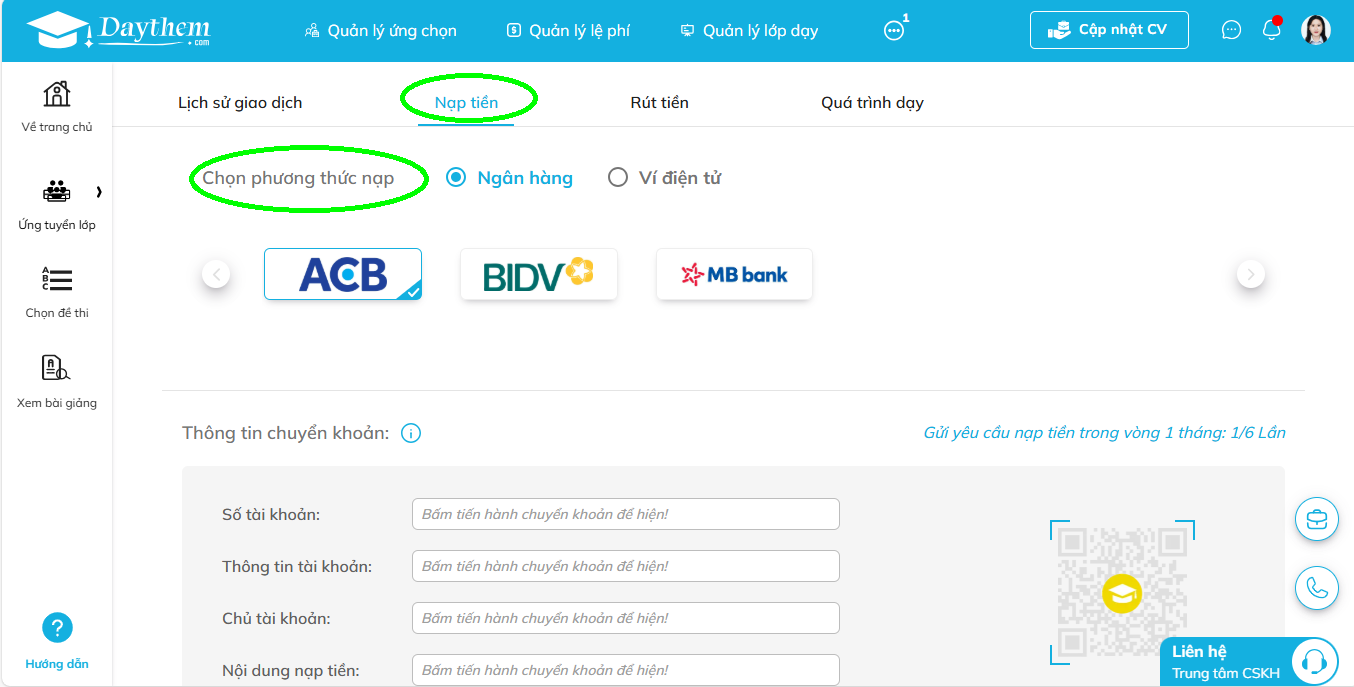Screen dimensions: 1354x687
Task: Click the transfer info icon beside Thông tin chuyển khoản
Action: pos(411,433)
